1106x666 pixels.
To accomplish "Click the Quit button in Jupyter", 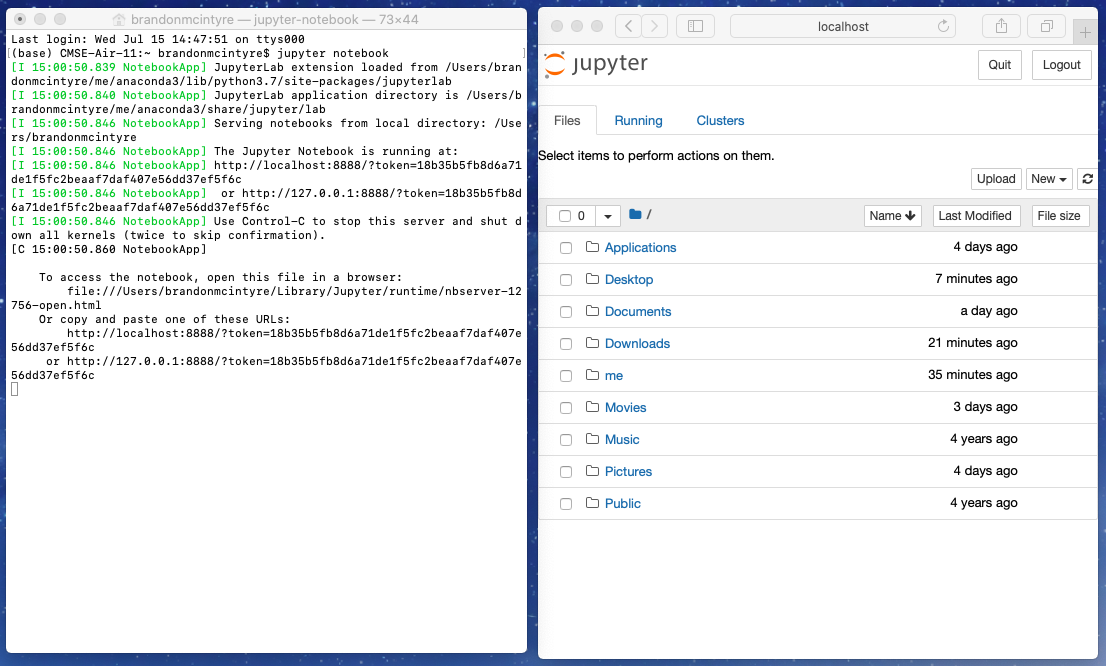I will pyautogui.click(x=999, y=65).
